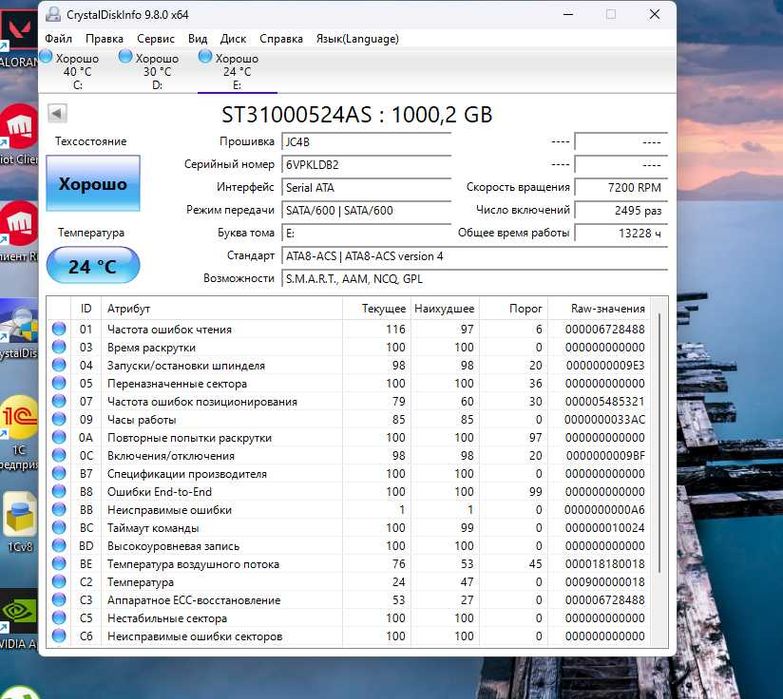Click the total hours value 13228 ч
Screen dimensions: 783x699
pos(621,233)
